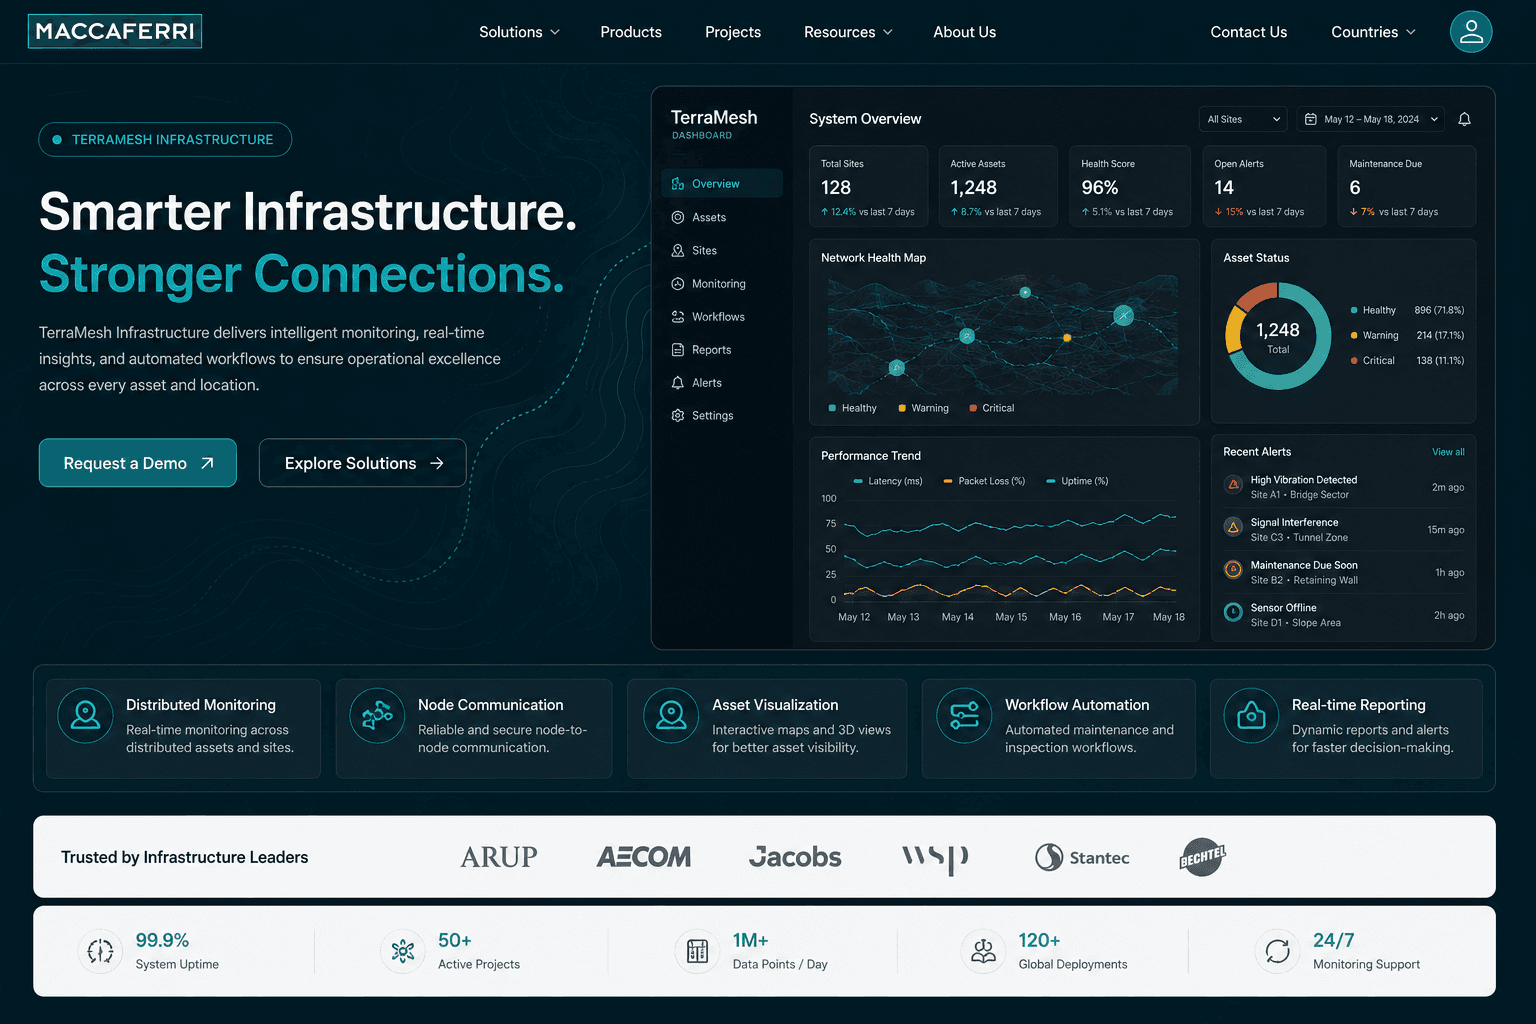Click View all in Recent Alerts
Screen dimensions: 1536x1024
click(x=1448, y=452)
